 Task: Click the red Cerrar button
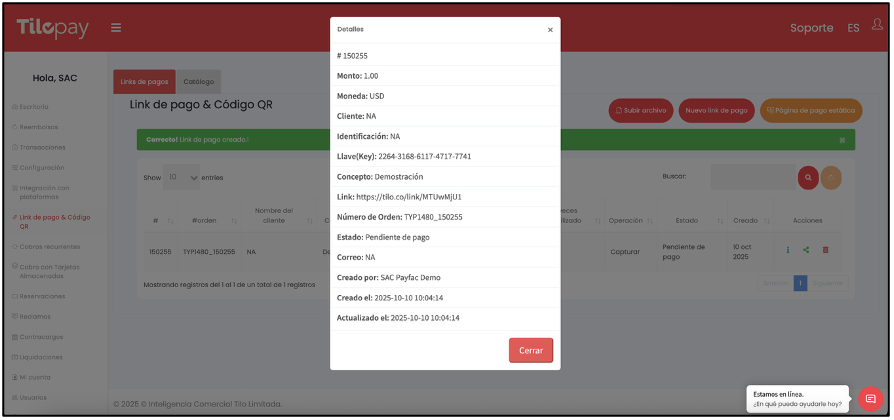coord(530,351)
